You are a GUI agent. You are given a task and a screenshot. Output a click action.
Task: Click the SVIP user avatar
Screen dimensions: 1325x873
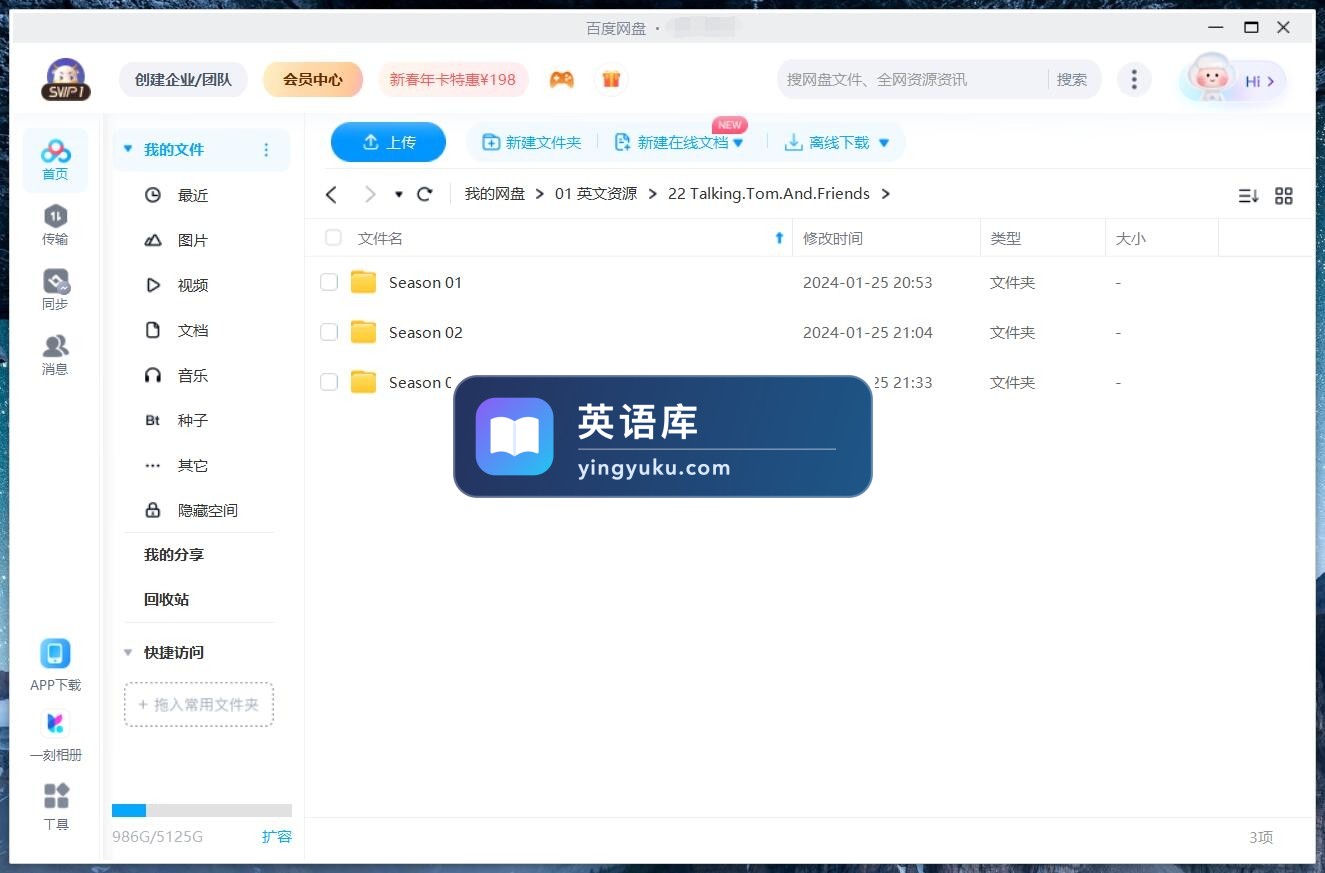[x=66, y=79]
